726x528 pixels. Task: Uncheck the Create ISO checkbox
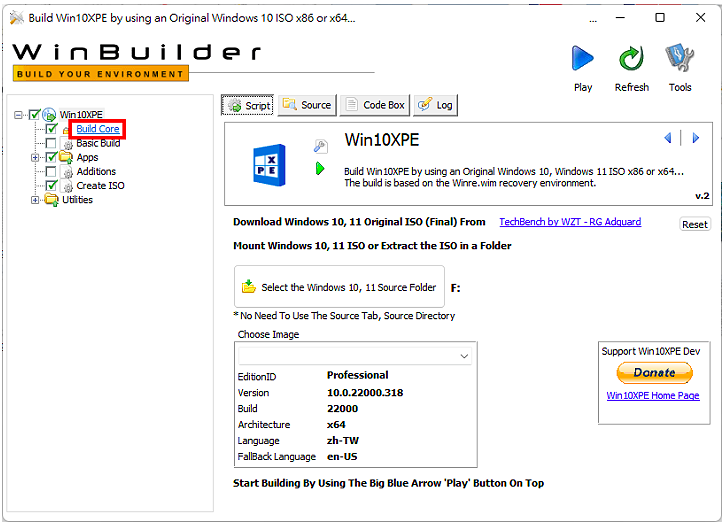(51, 186)
